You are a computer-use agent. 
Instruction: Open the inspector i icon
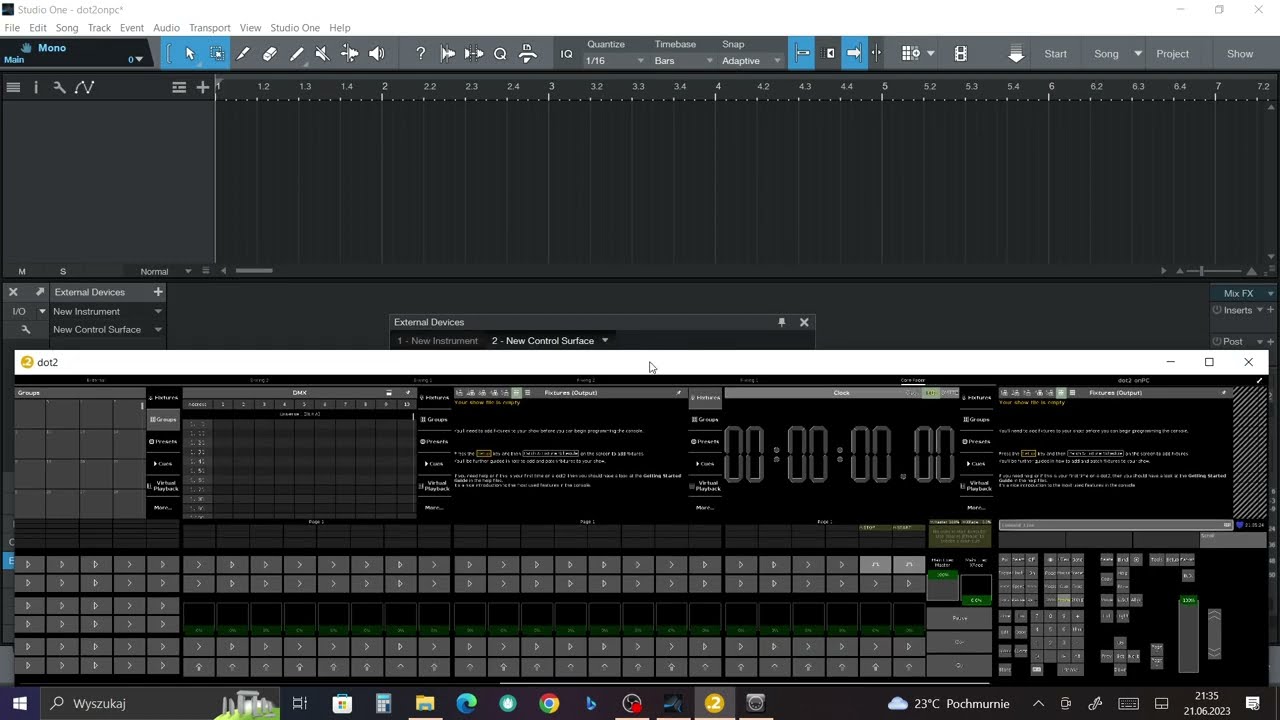pyautogui.click(x=36, y=87)
